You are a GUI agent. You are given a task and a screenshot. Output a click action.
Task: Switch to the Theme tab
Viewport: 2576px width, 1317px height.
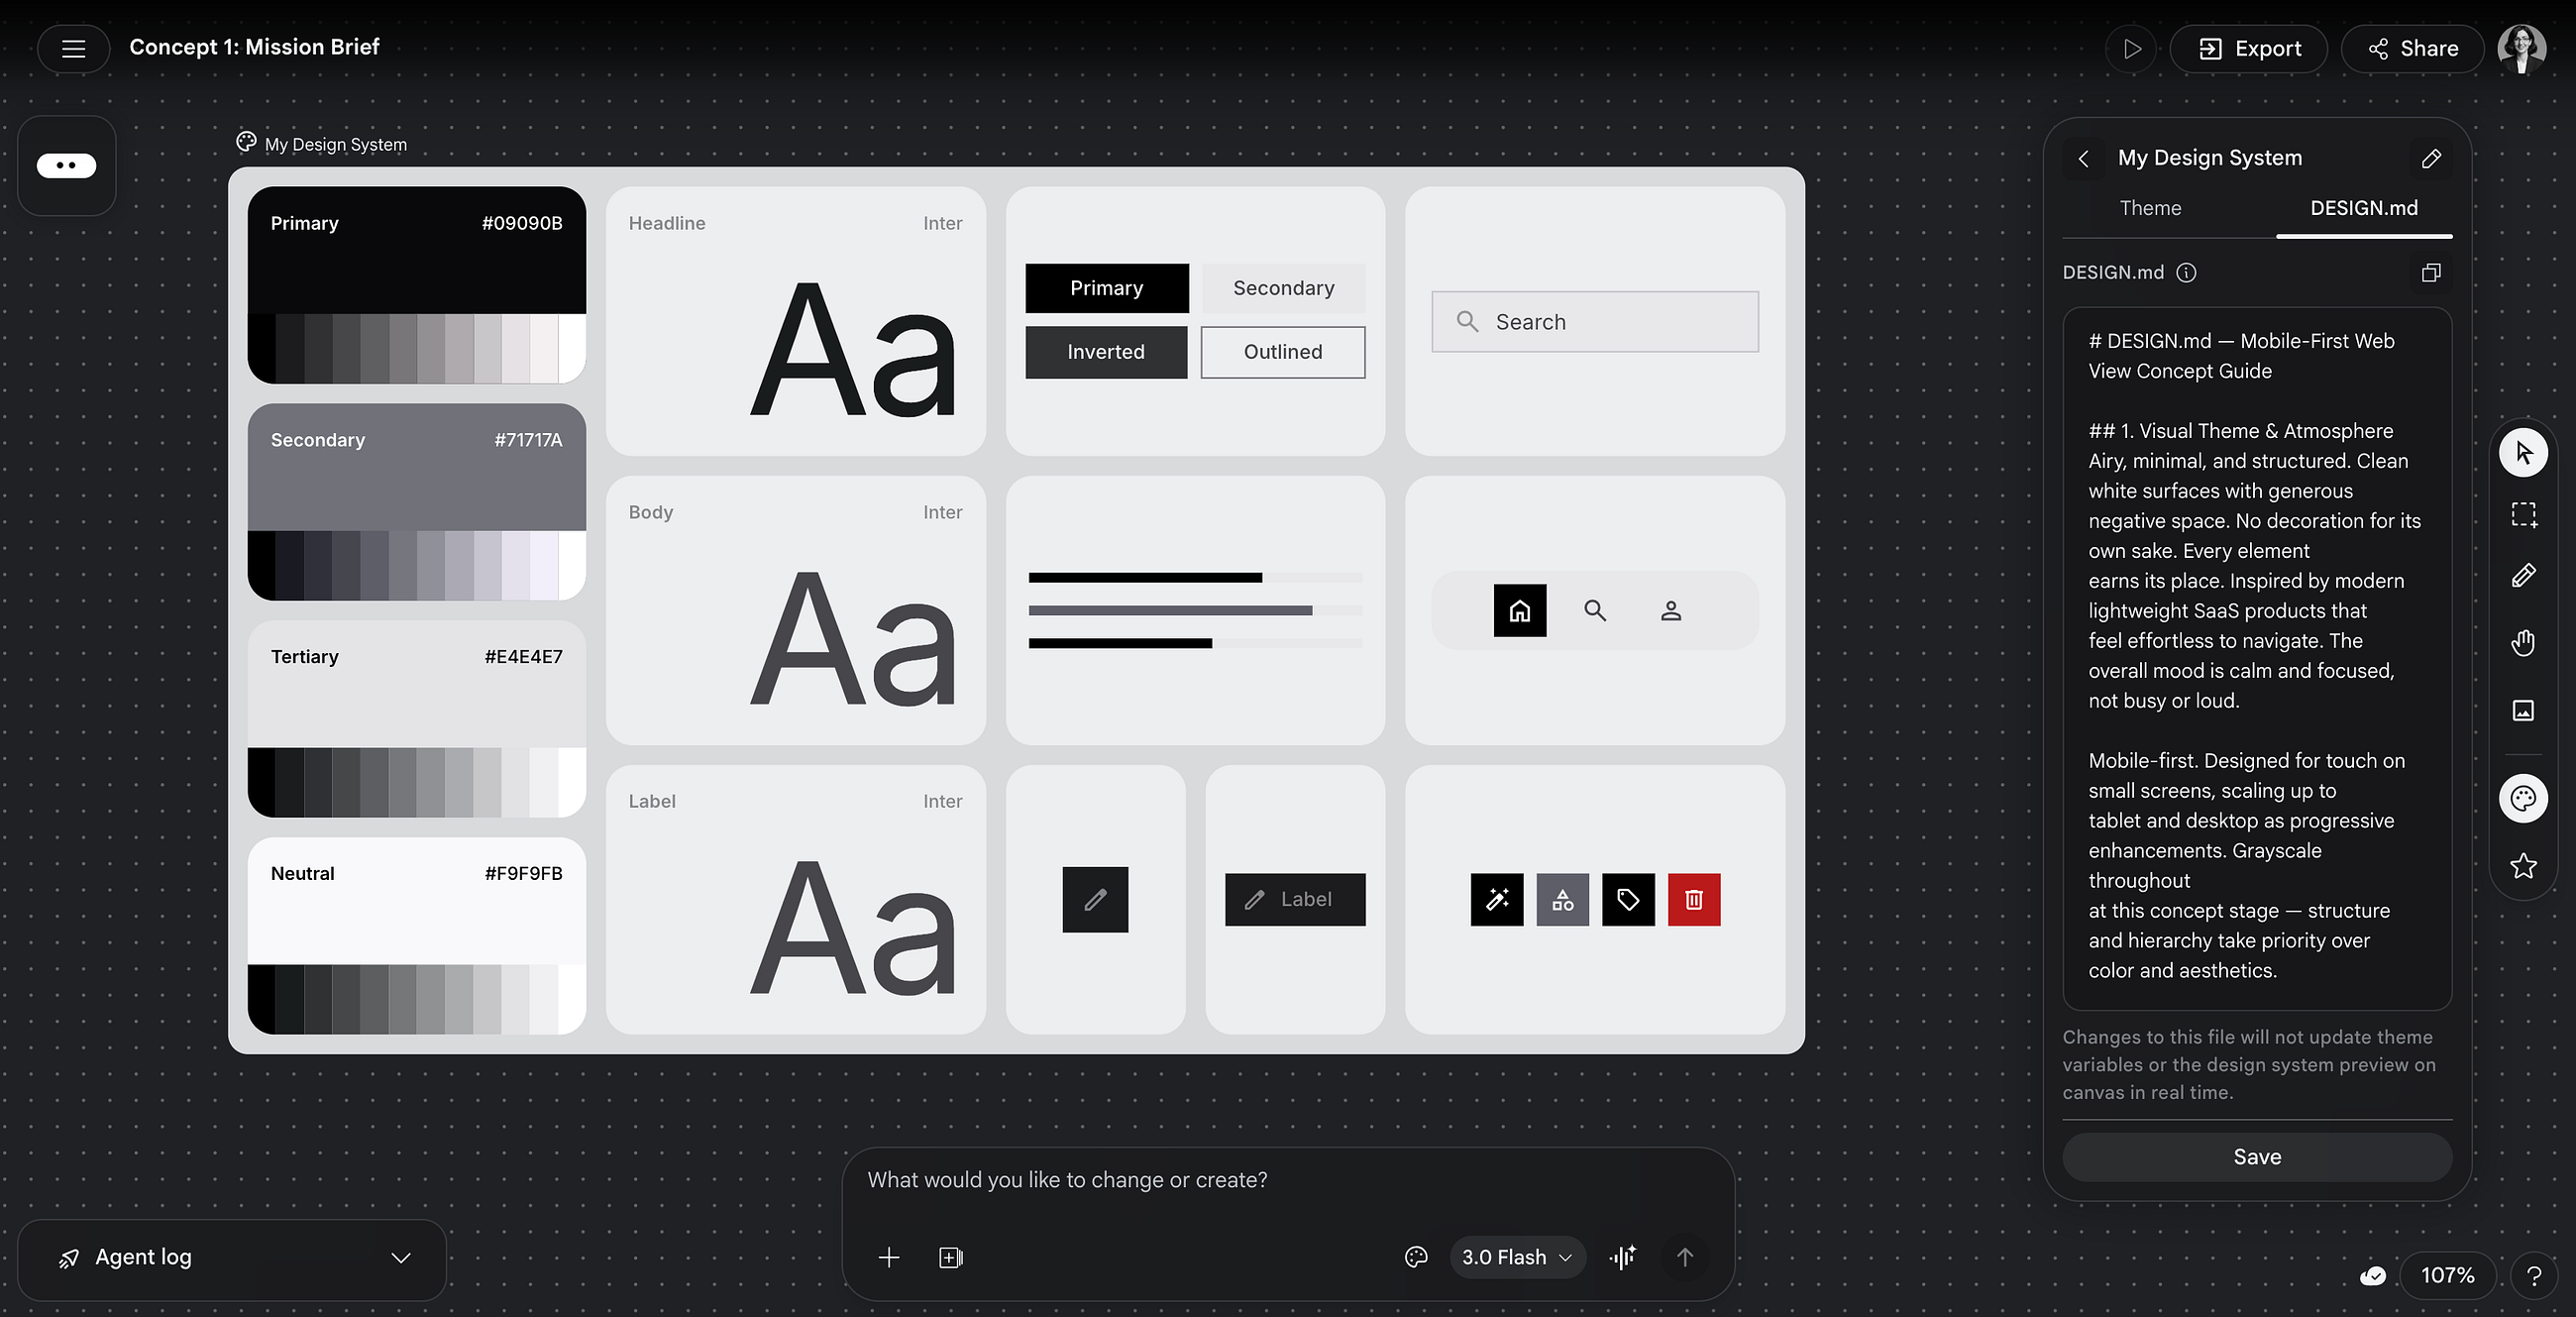2150,208
